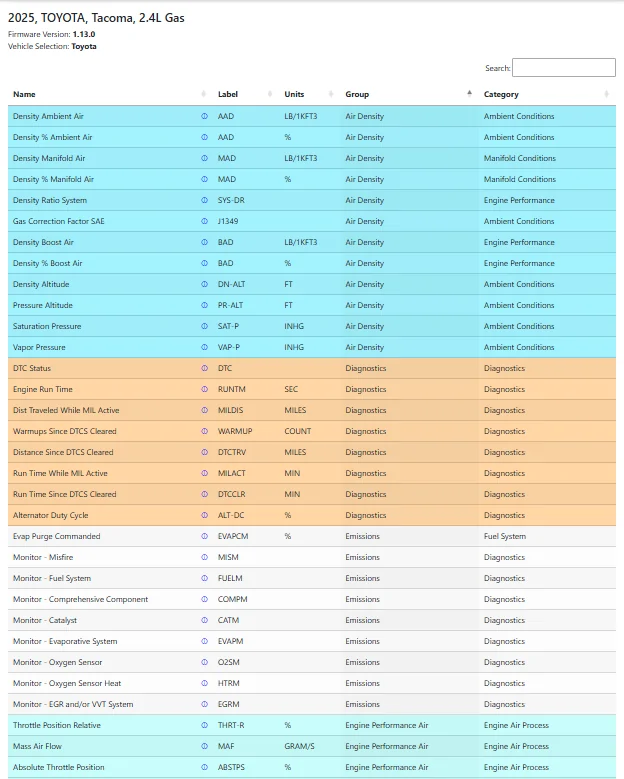The image size is (624, 779).
Task: Open info icon for Alternator Duty Cycle
Action: (204, 515)
